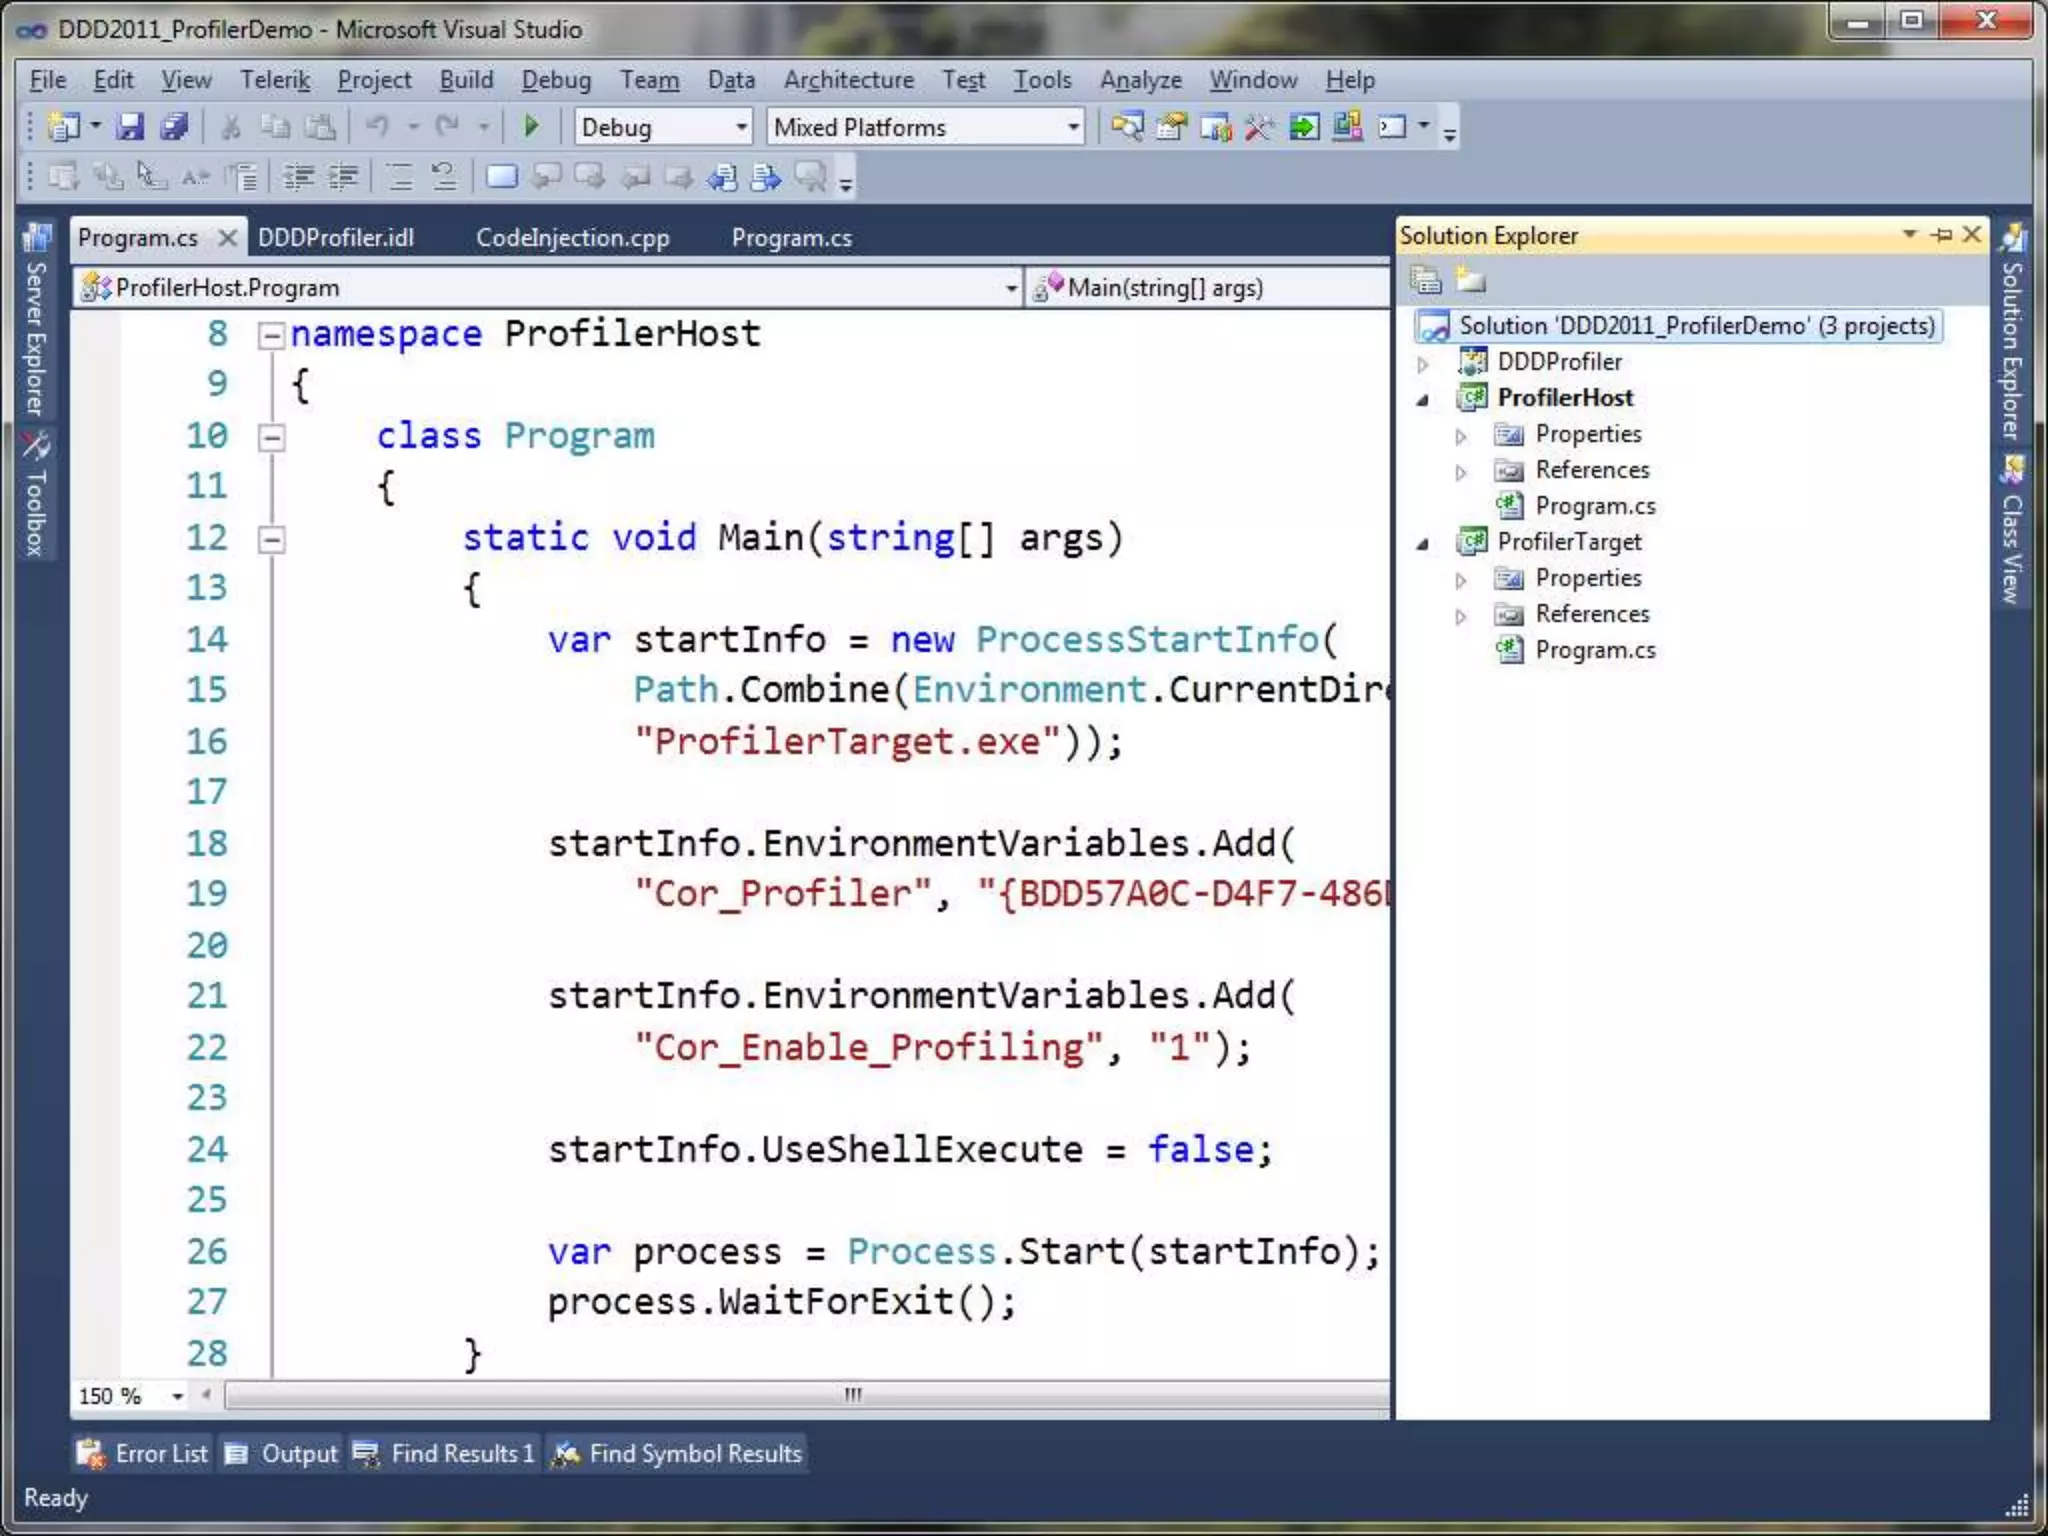Viewport: 2048px width, 1536px height.
Task: Click the Uncomment Selection icon
Action: 444,178
